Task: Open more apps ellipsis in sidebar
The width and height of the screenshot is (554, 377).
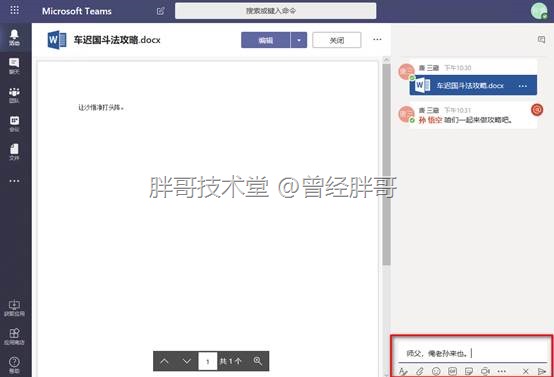Action: pyautogui.click(x=14, y=181)
